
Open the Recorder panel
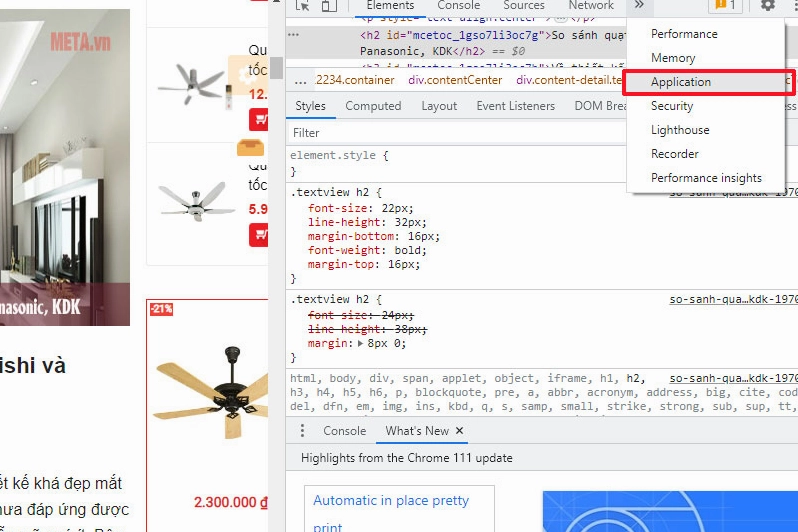705,154
